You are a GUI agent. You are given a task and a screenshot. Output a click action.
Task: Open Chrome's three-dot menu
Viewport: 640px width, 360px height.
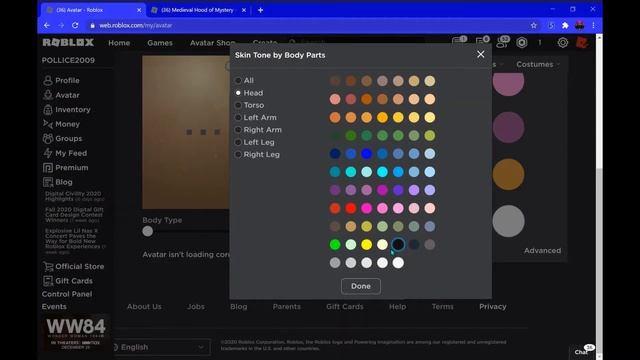click(x=593, y=25)
